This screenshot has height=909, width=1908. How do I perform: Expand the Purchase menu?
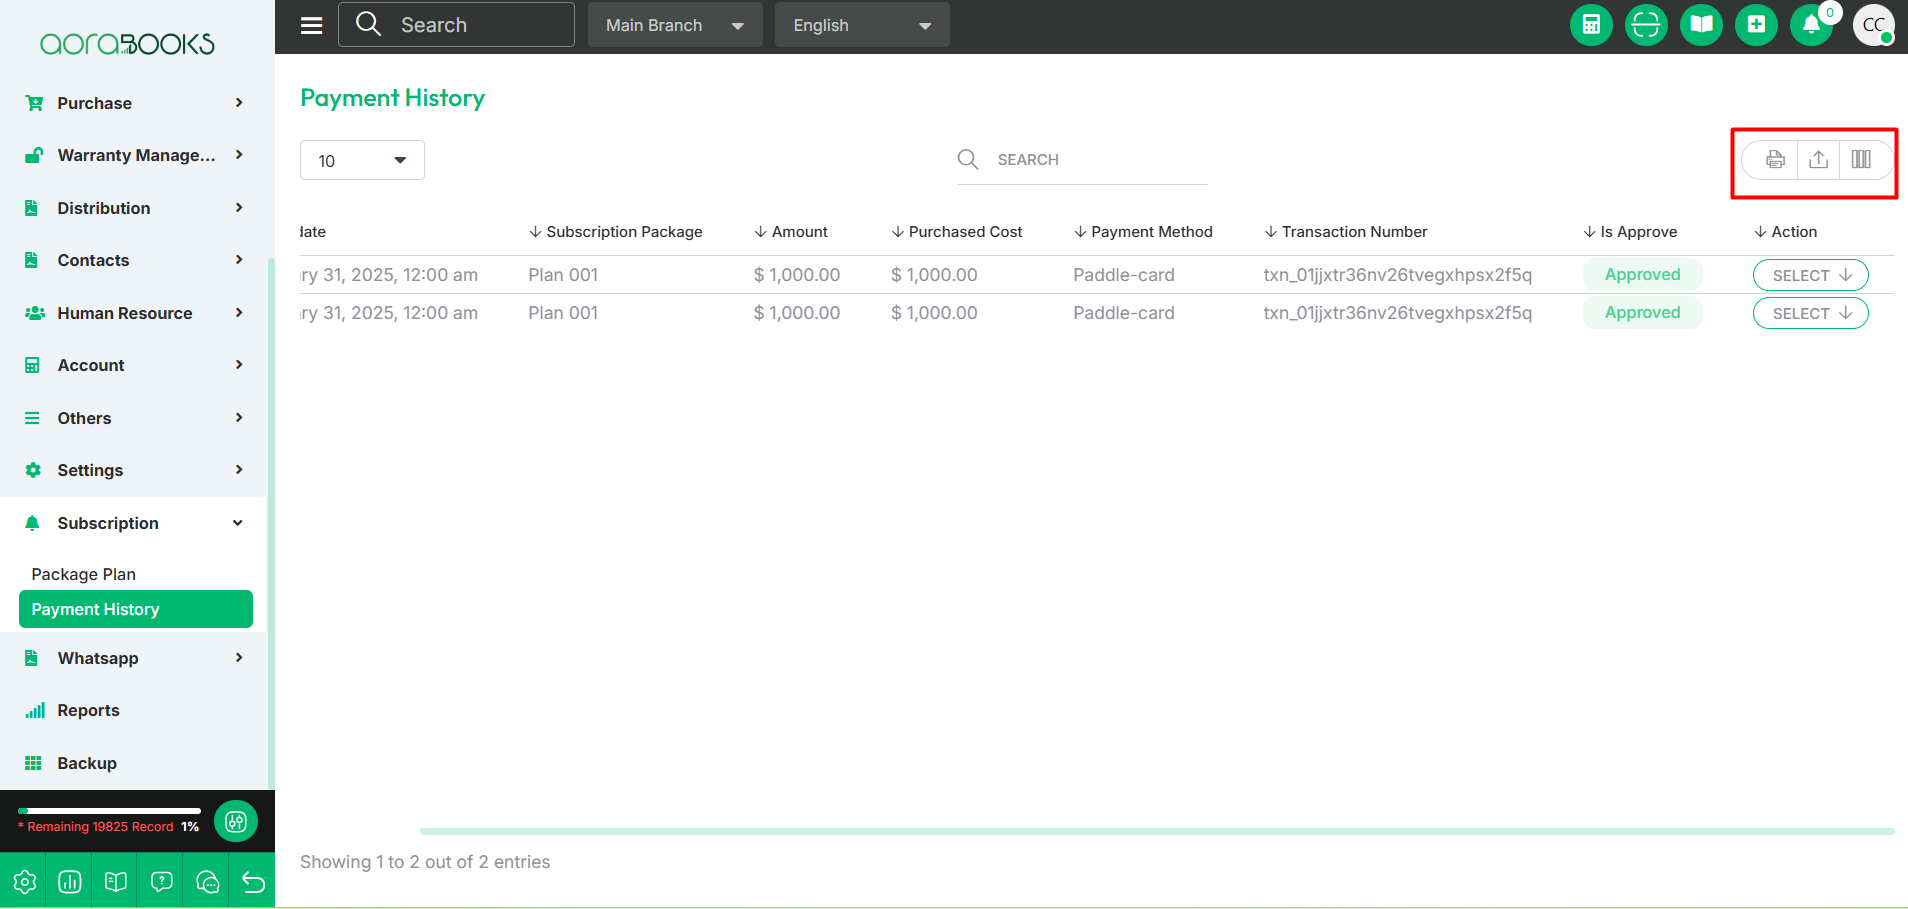point(134,103)
